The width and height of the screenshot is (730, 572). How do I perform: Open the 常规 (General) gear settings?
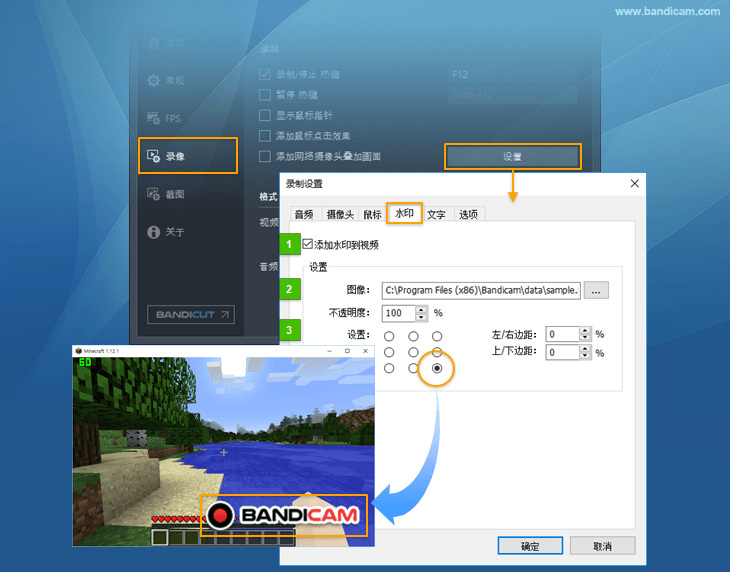pyautogui.click(x=154, y=80)
